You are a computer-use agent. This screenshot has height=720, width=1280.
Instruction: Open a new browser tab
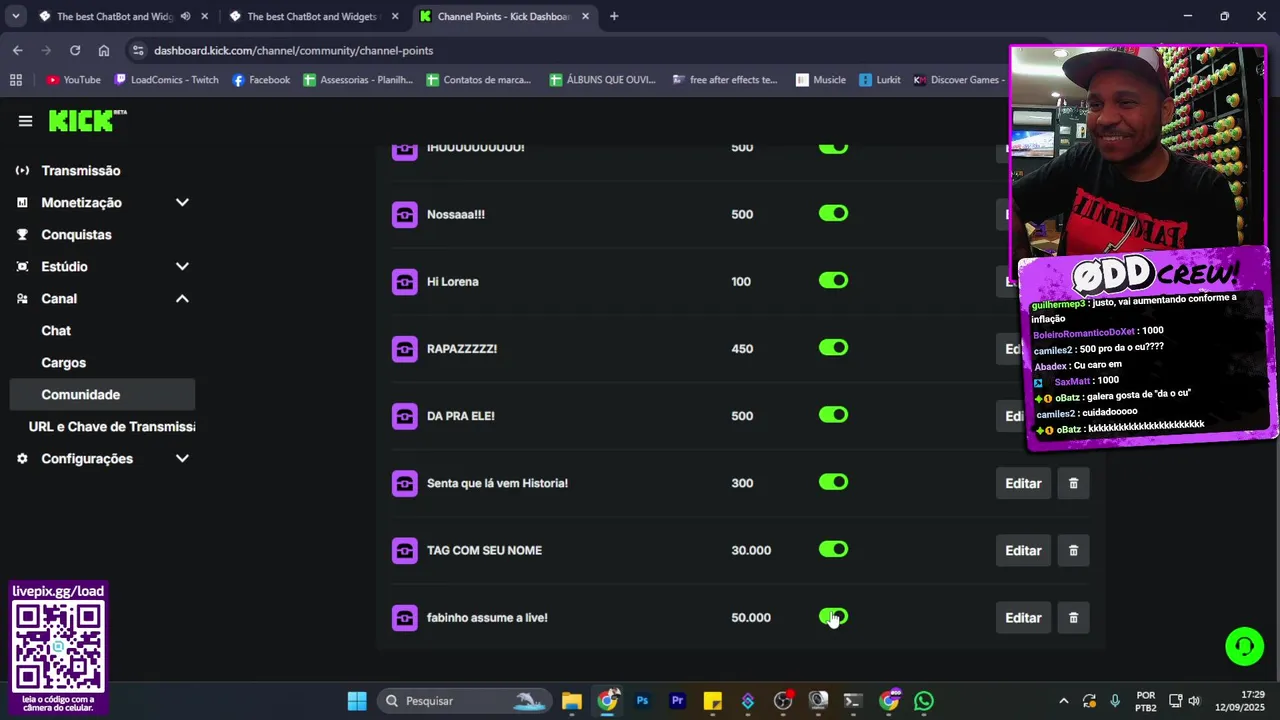coord(614,16)
